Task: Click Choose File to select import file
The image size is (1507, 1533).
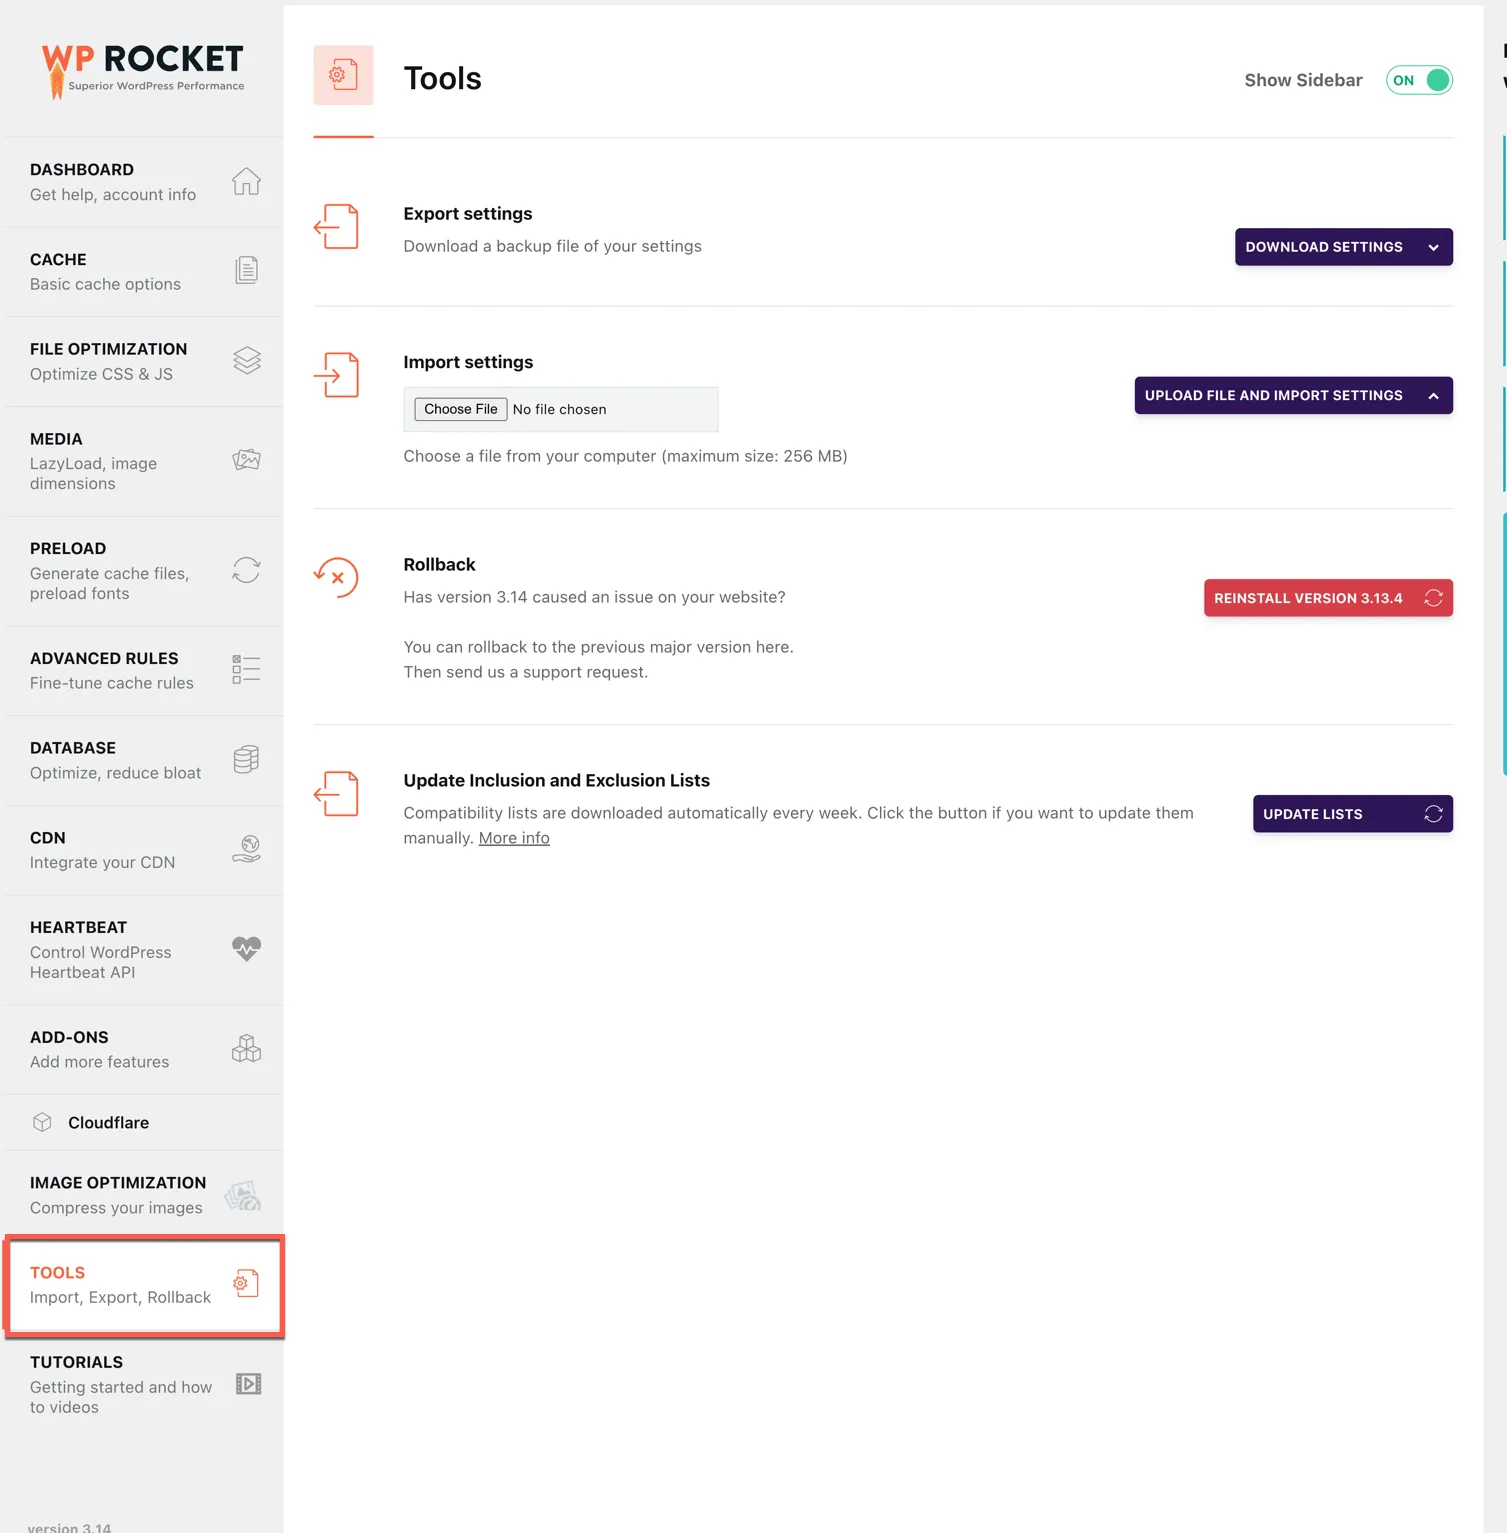Action: click(459, 408)
